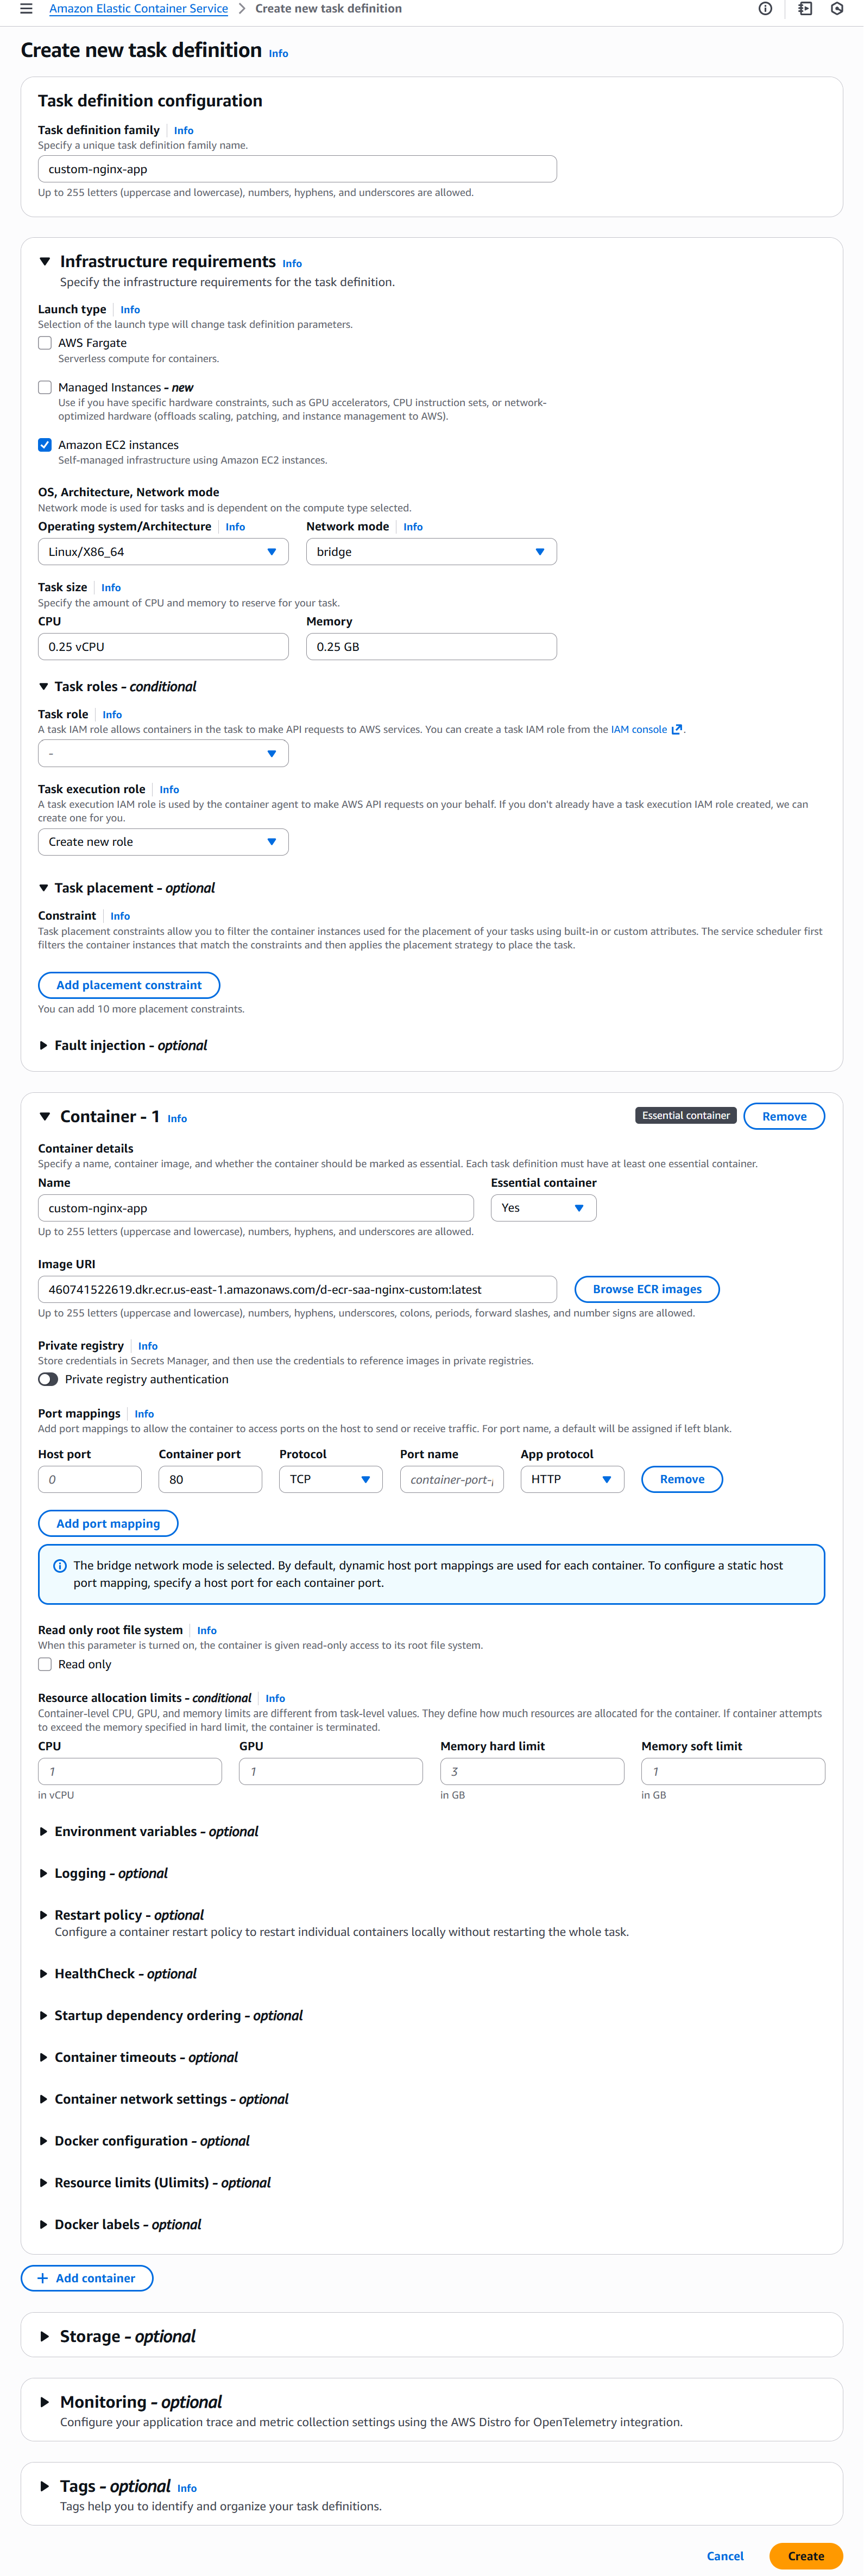Click the plus icon on Add container
Viewport: 864px width, 2576px height.
tap(42, 2278)
